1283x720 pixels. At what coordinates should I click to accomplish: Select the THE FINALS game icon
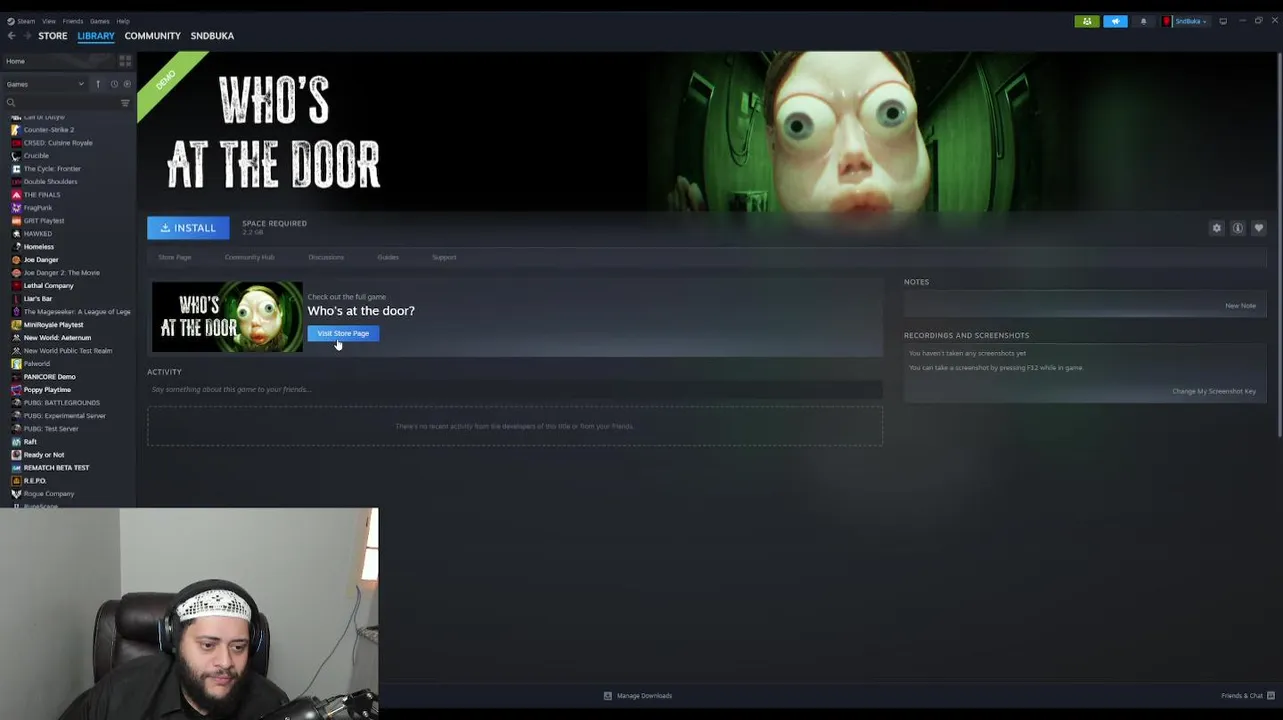click(x=16, y=195)
